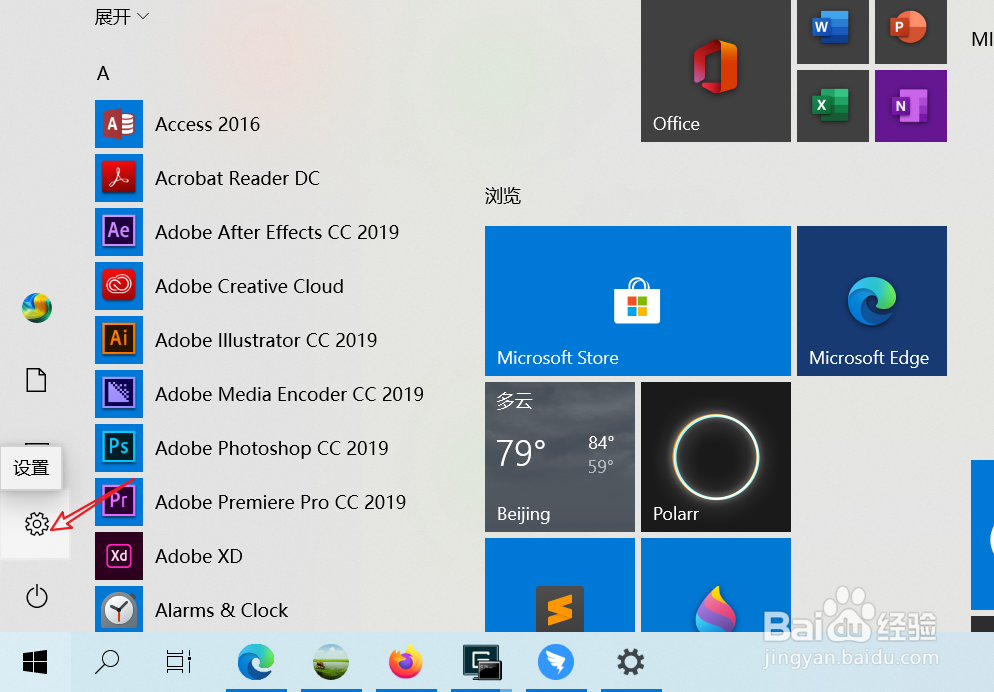Click the 浏览 group heading
The image size is (994, 692).
[x=503, y=196]
